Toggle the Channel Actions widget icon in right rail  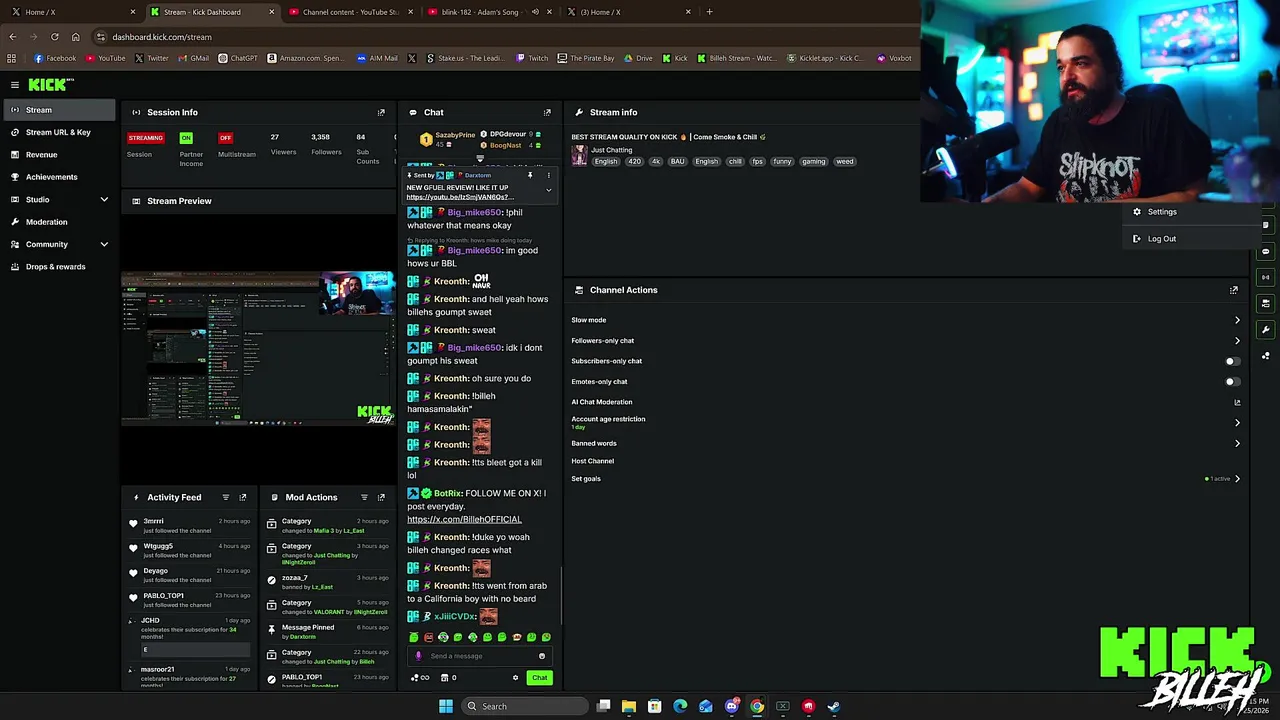[1266, 303]
